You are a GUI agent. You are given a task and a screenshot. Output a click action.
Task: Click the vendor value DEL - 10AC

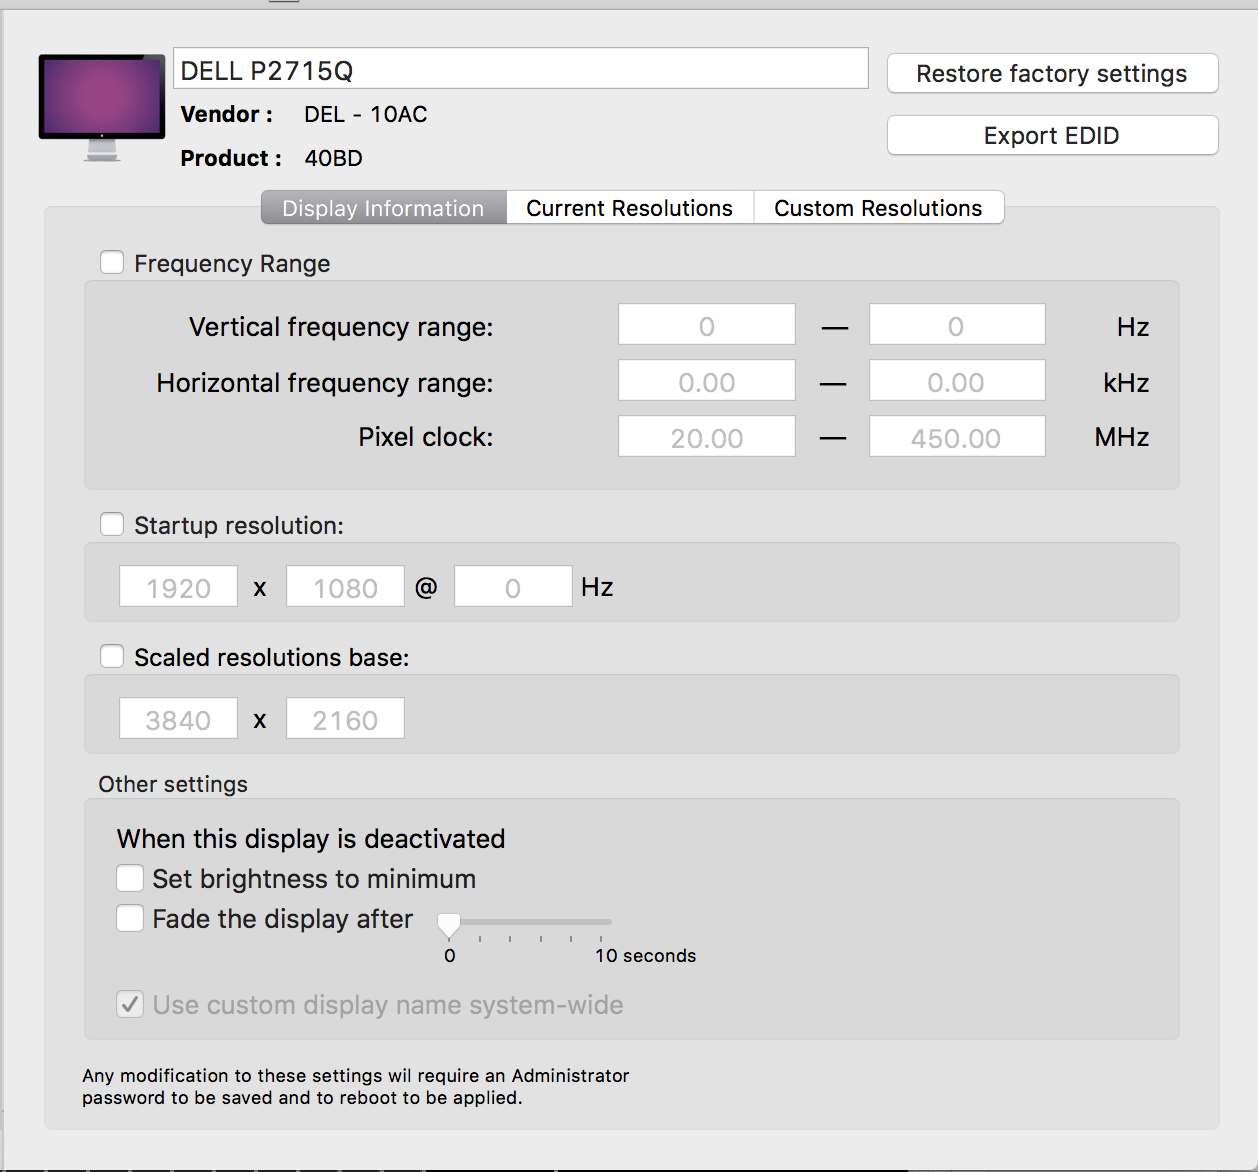[x=366, y=114]
